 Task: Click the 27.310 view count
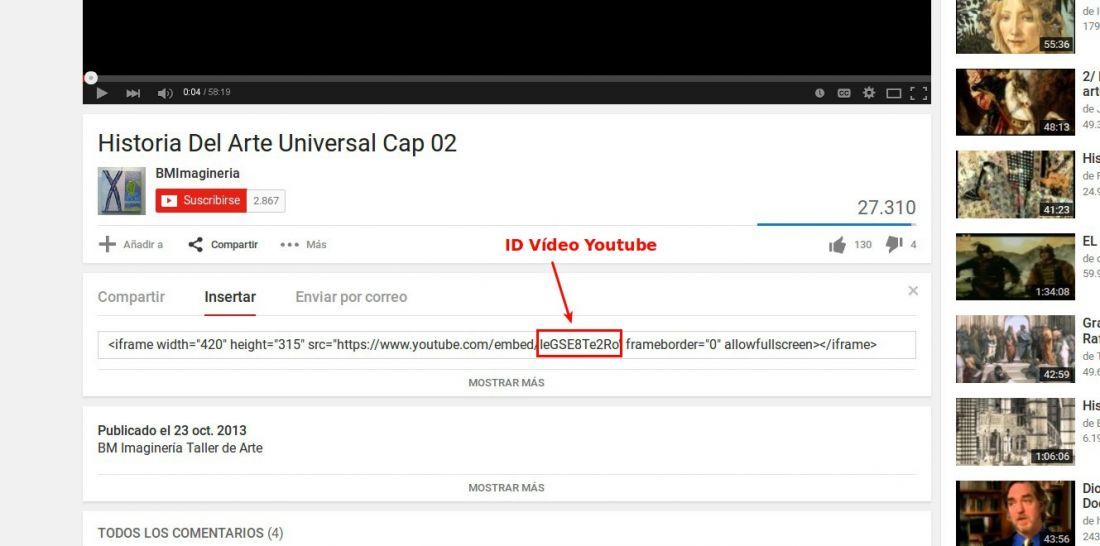click(886, 208)
